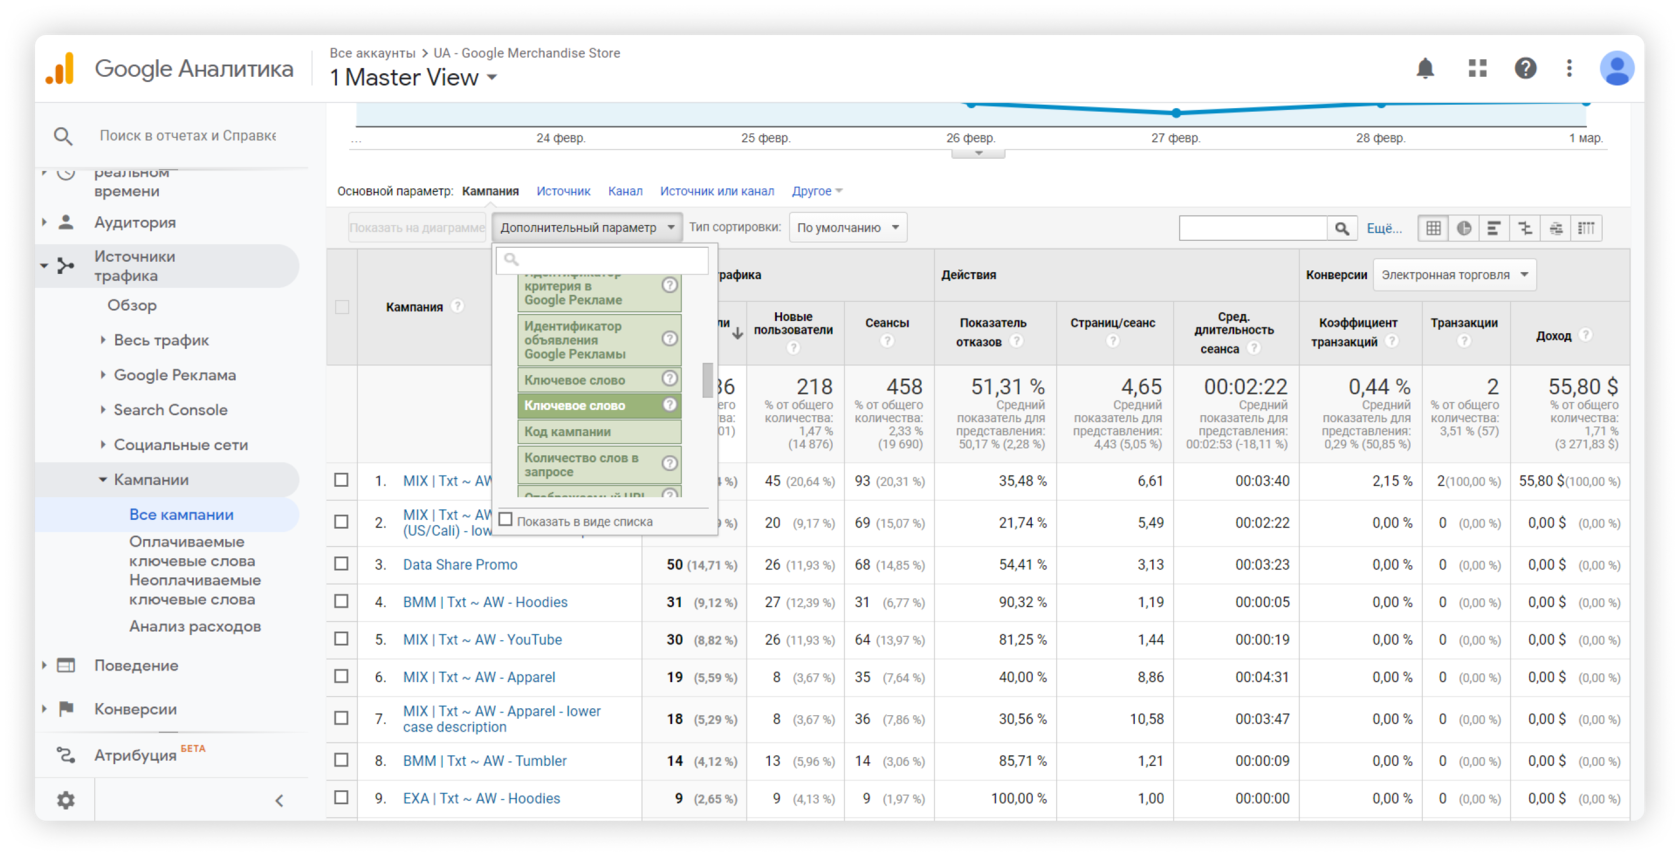Choose Количество слов в запросе option
The width and height of the screenshot is (1680, 856).
tap(599, 465)
